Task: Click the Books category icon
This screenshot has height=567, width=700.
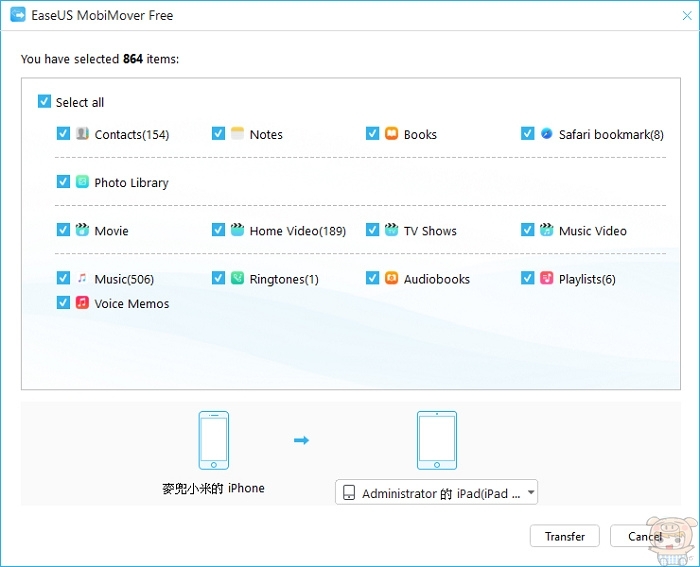Action: coord(391,134)
